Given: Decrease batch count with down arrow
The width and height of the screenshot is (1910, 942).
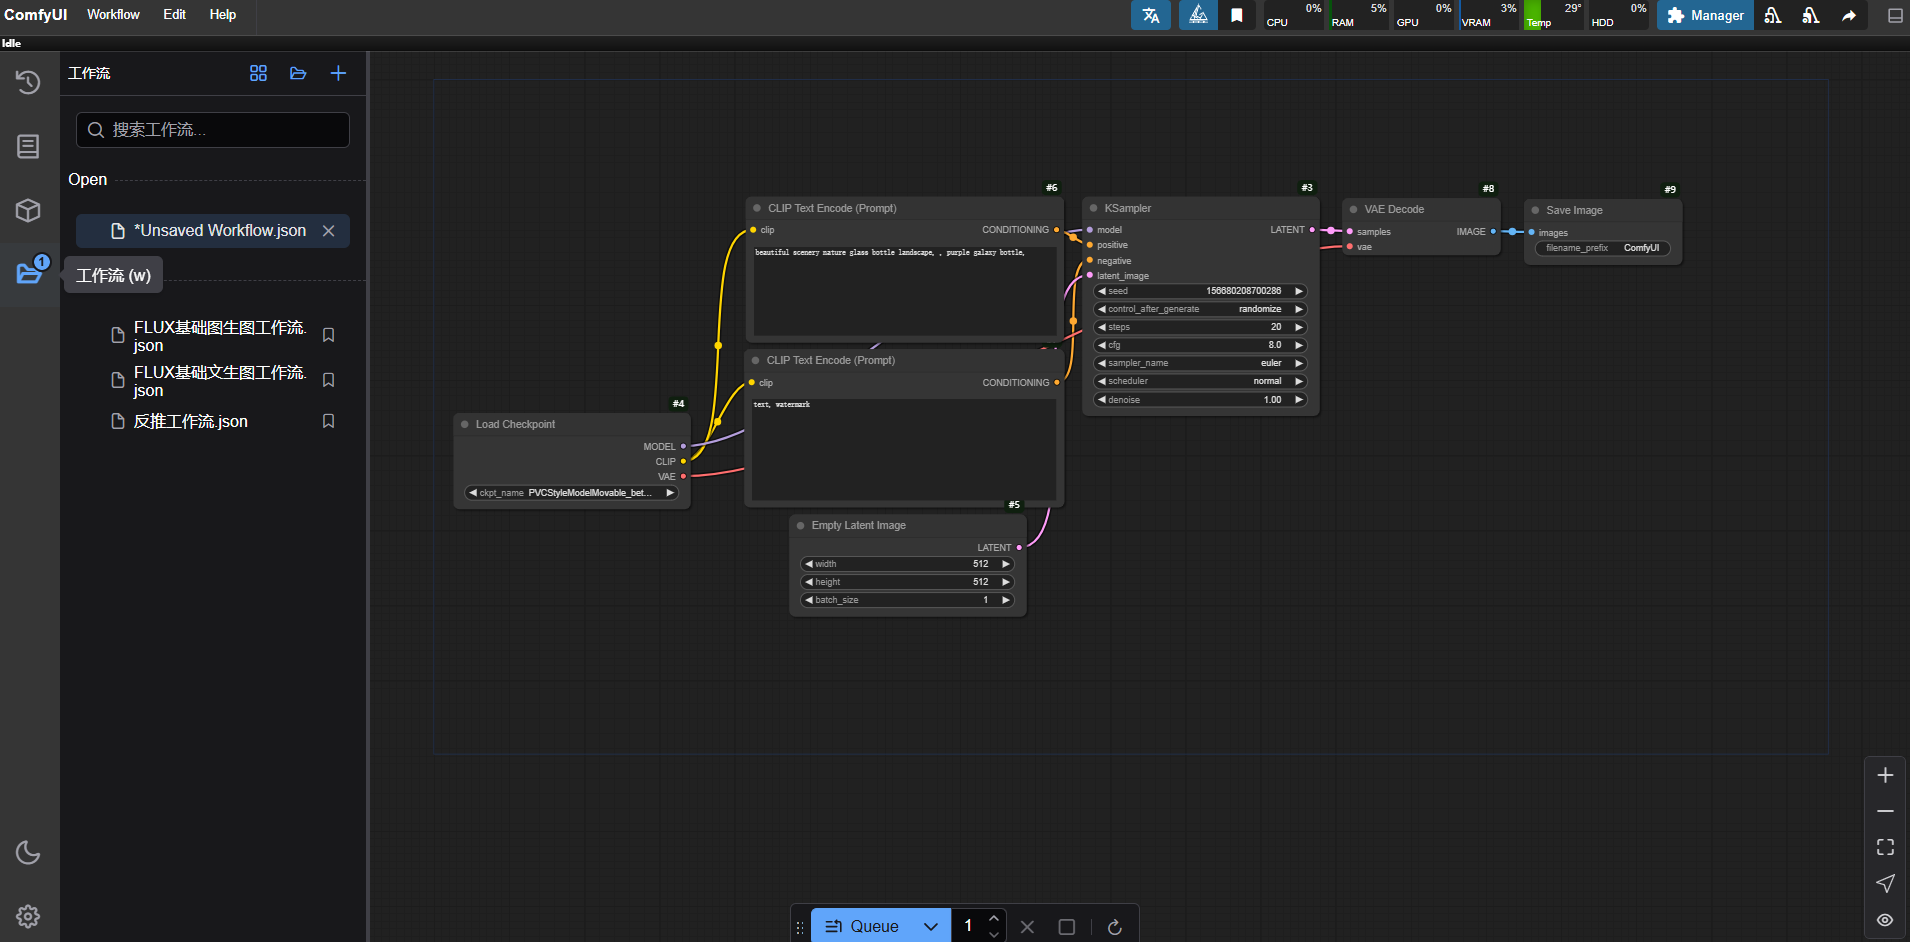Looking at the screenshot, I should tap(994, 934).
